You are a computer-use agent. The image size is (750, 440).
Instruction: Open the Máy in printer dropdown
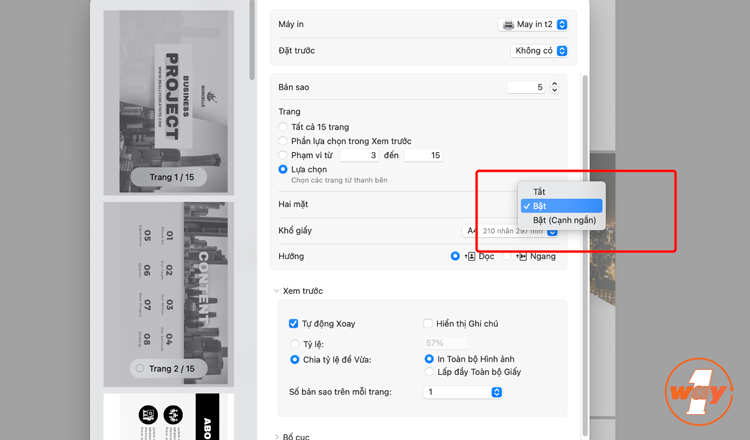coord(533,24)
